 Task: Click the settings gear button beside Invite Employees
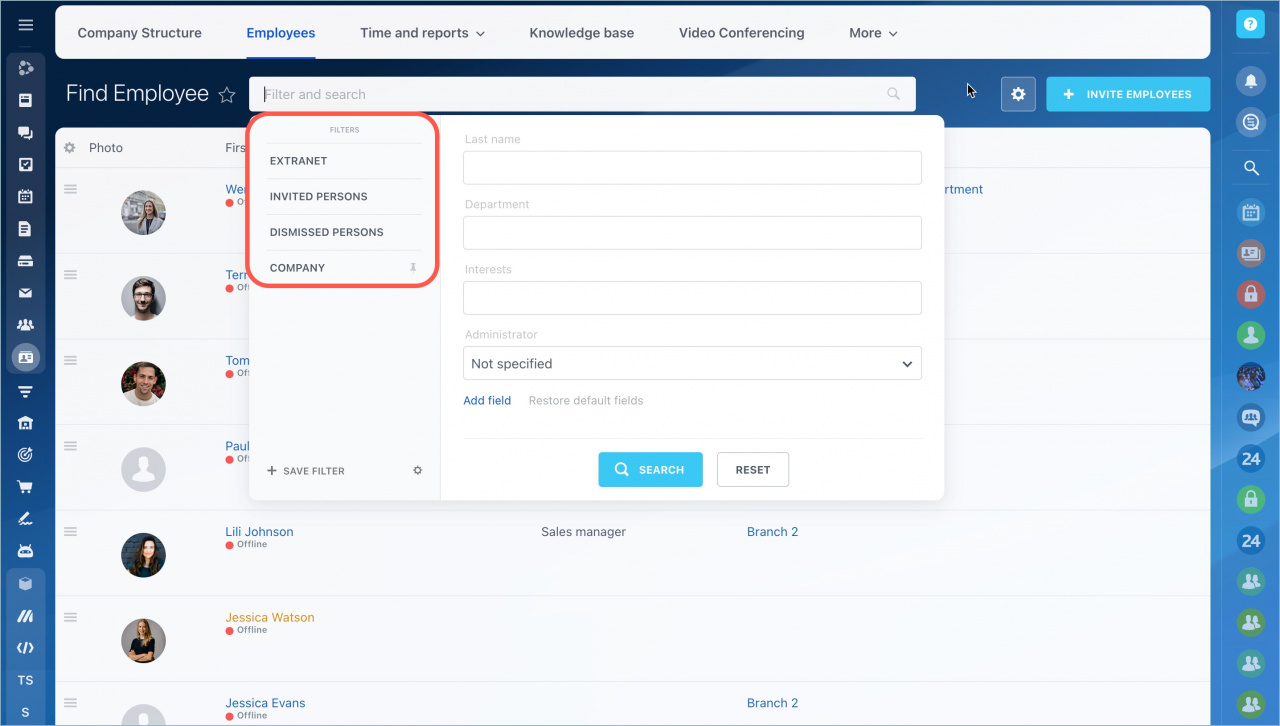1018,94
